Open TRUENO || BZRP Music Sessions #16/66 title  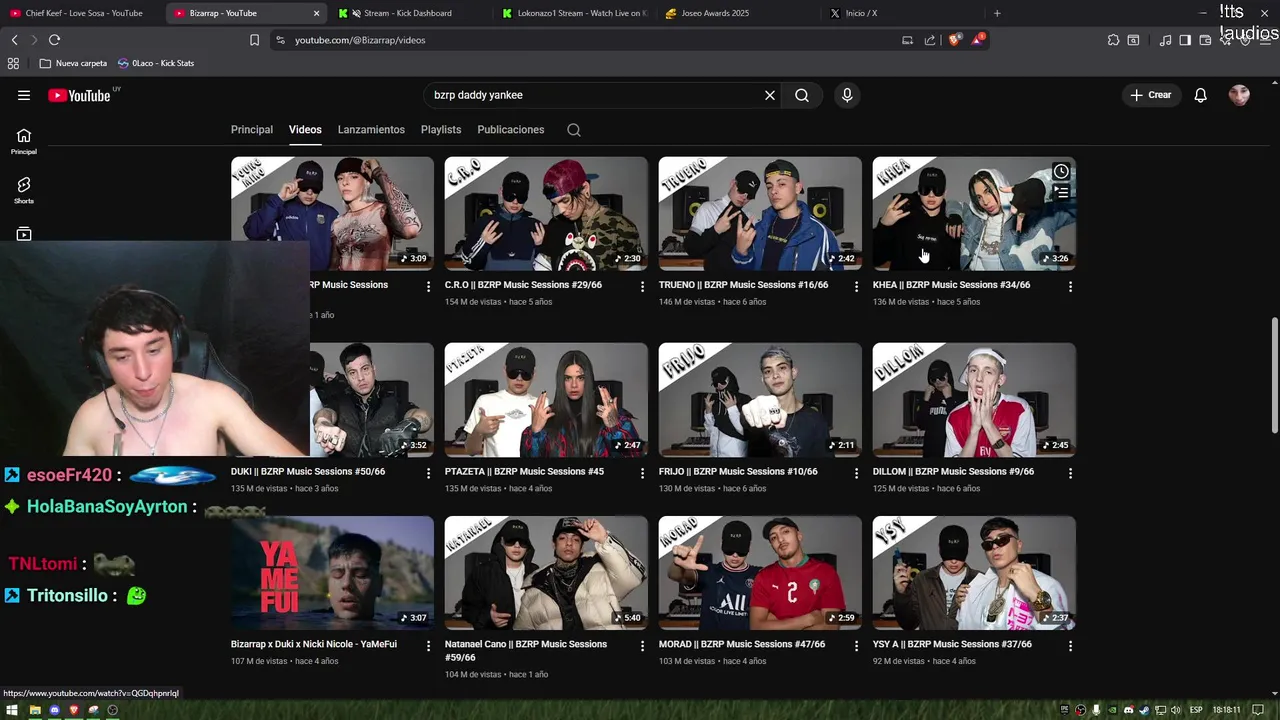point(743,285)
